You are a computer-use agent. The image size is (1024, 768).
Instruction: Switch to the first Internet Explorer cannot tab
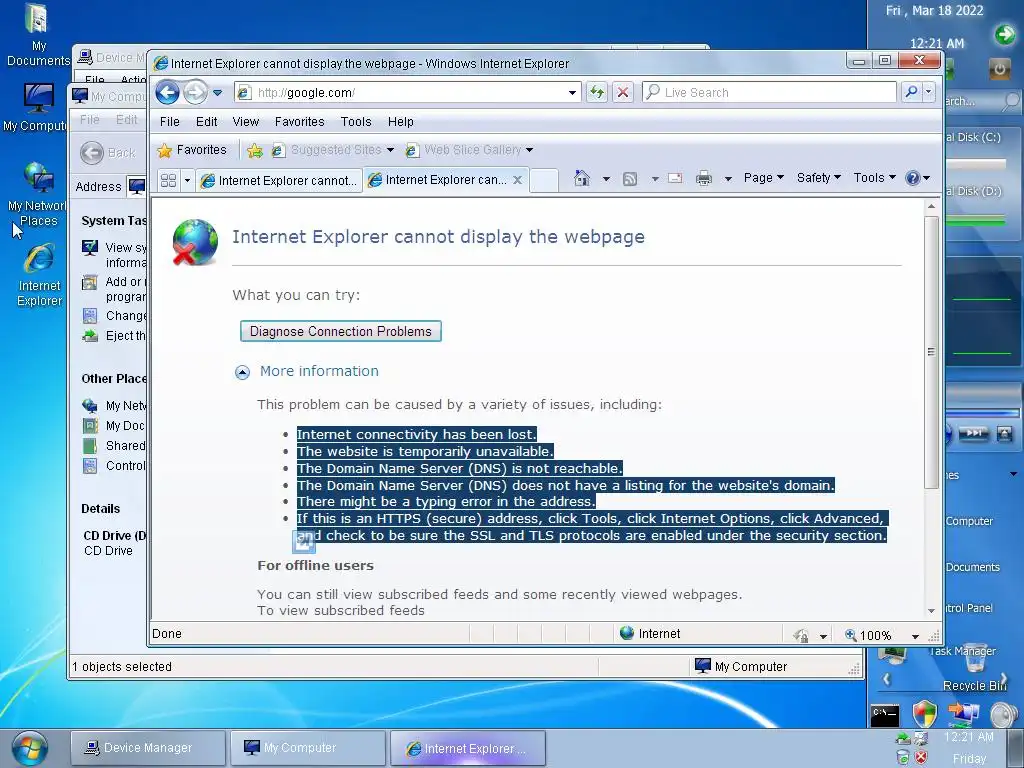pyautogui.click(x=280, y=180)
